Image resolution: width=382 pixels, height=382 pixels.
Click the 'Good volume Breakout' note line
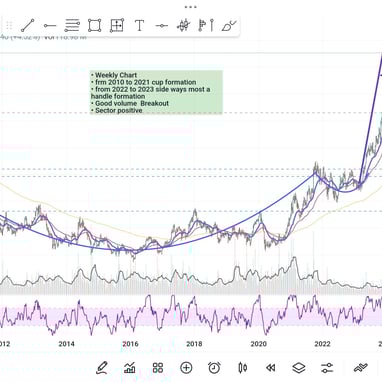(x=130, y=103)
